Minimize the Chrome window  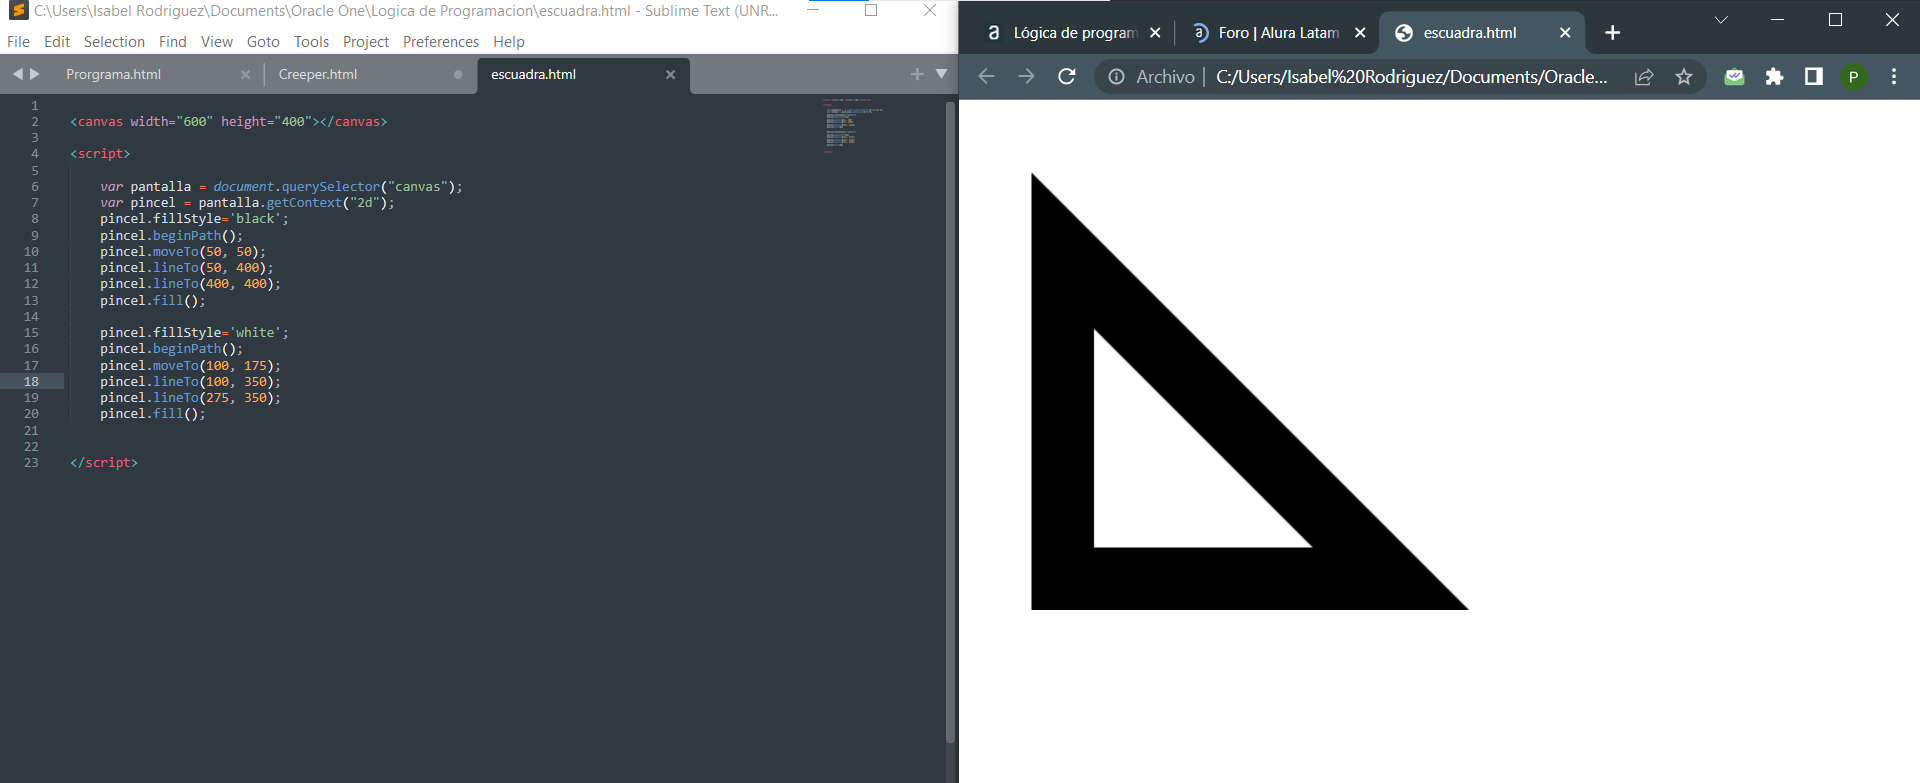[1777, 20]
